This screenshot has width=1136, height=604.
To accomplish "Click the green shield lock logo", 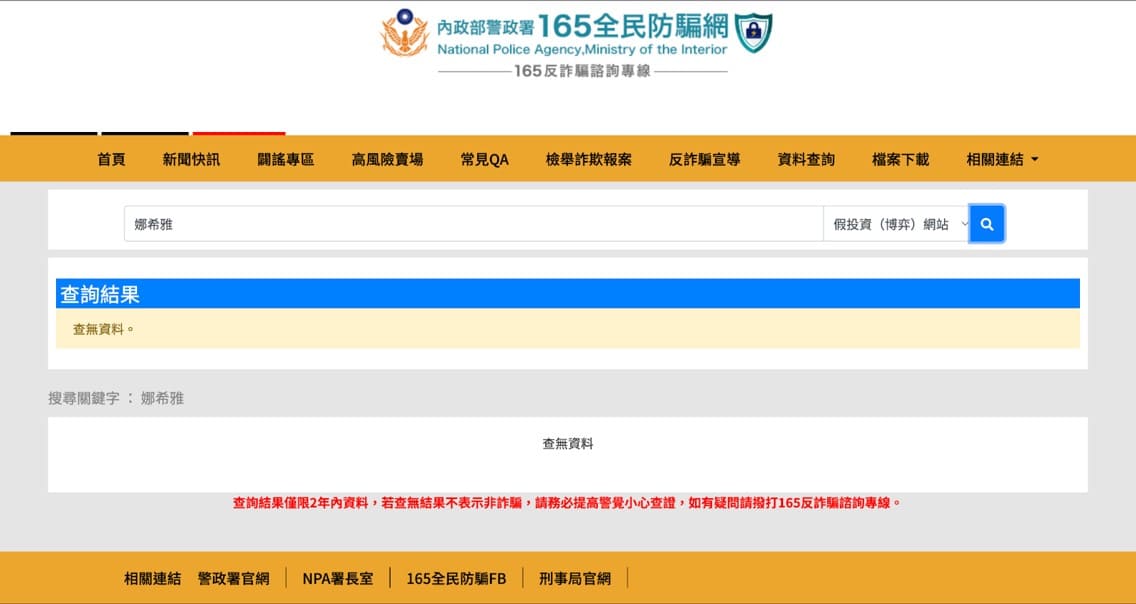I will tap(753, 33).
